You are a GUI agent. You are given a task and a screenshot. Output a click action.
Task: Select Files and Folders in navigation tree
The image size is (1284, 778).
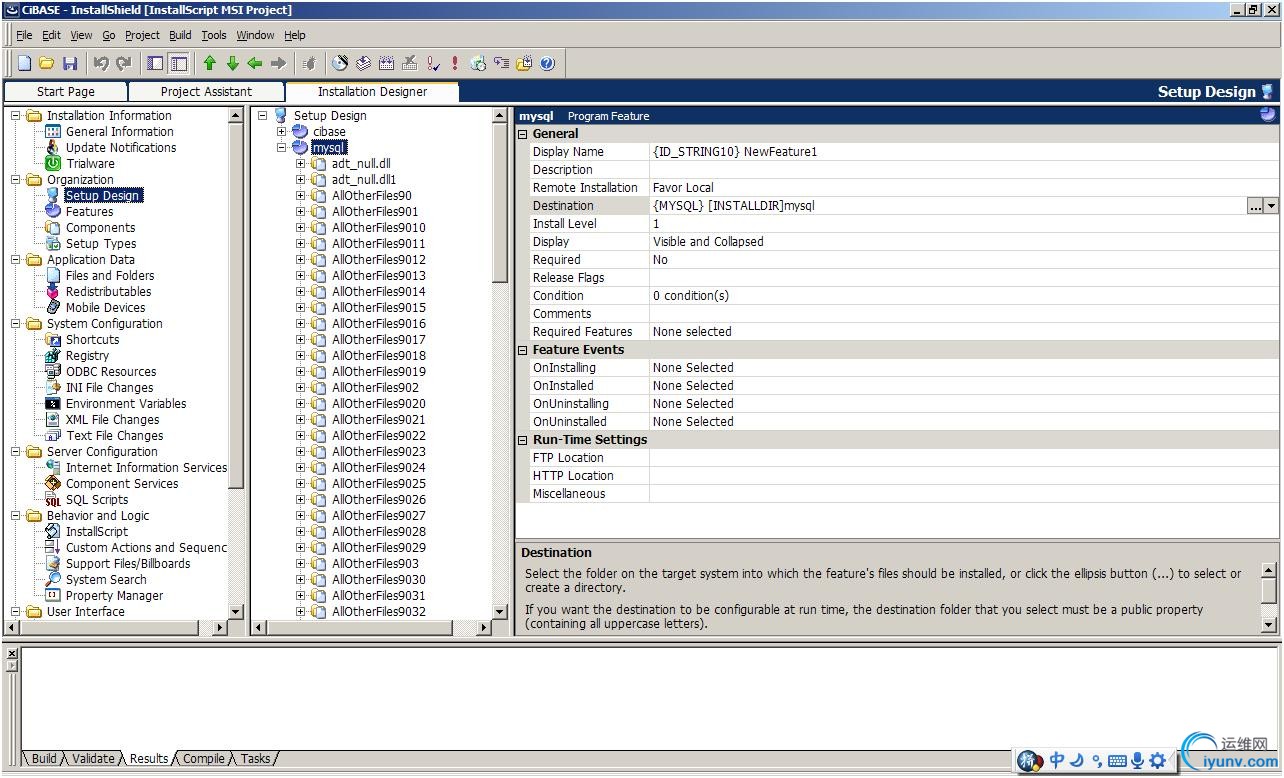[x=110, y=276]
